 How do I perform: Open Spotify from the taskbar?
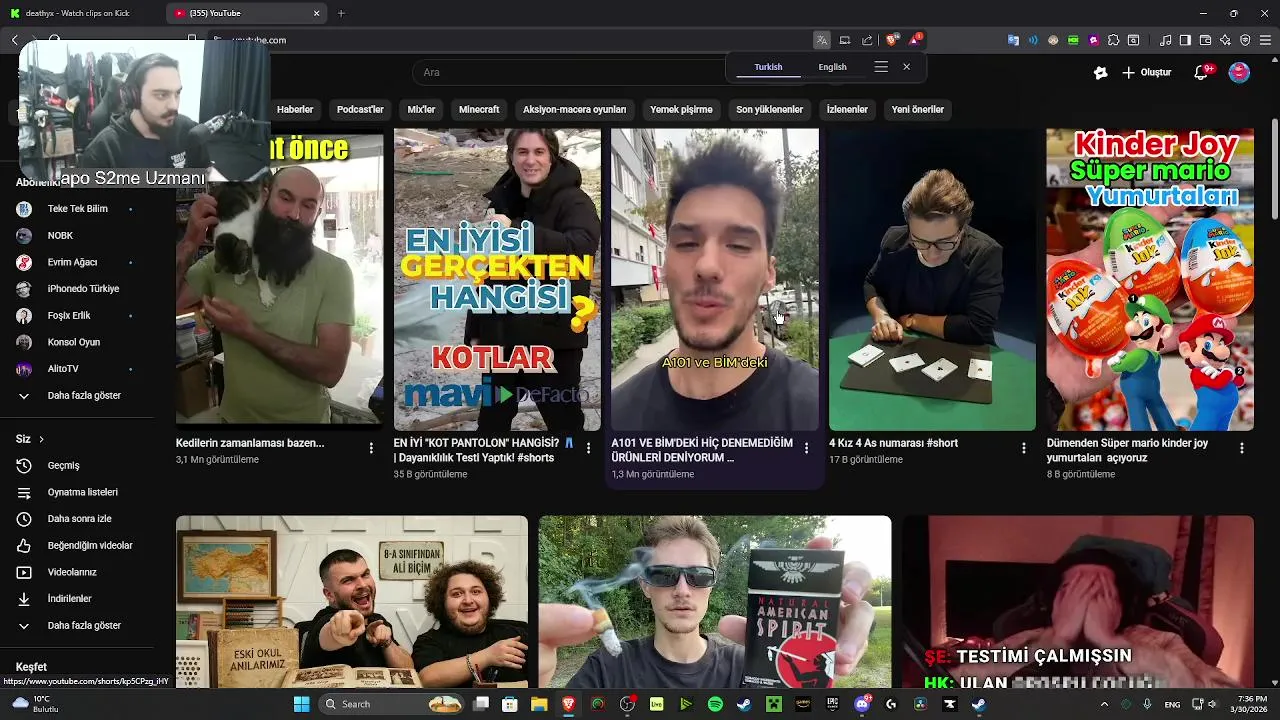pyautogui.click(x=715, y=704)
